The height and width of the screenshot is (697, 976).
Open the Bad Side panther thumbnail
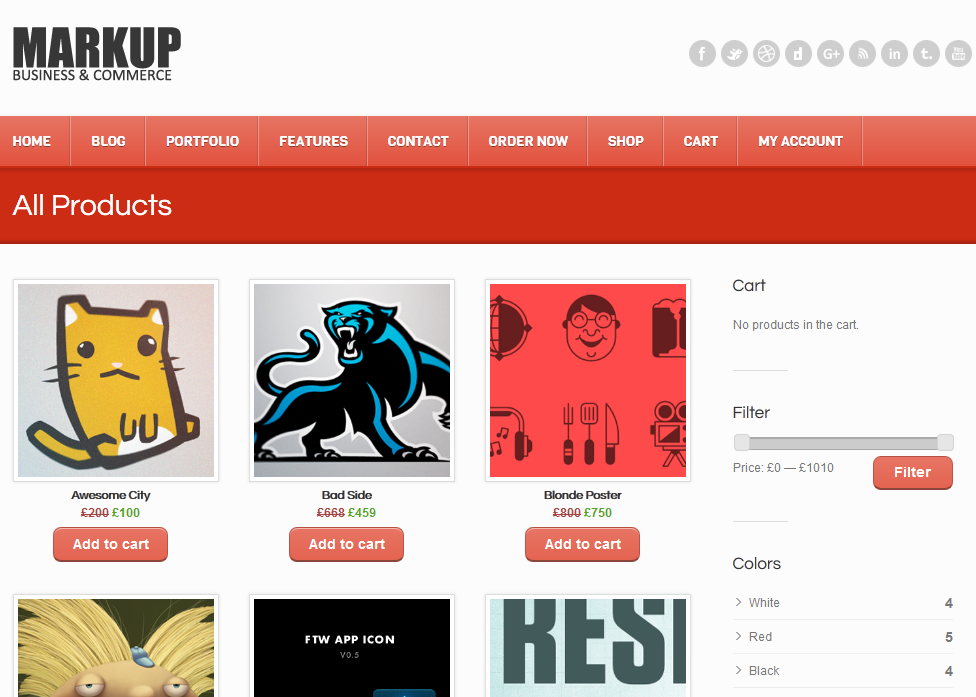352,380
